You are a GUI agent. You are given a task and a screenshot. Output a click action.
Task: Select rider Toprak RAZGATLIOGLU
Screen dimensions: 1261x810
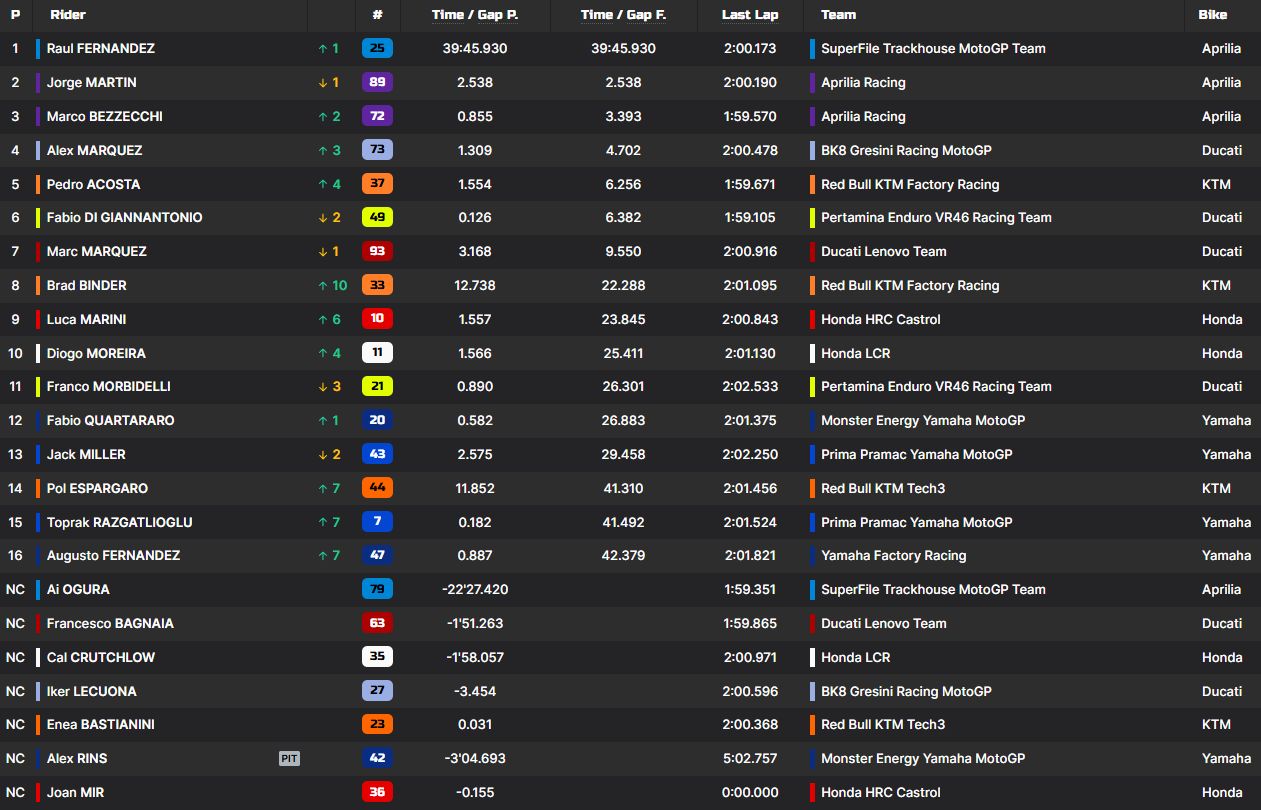120,522
